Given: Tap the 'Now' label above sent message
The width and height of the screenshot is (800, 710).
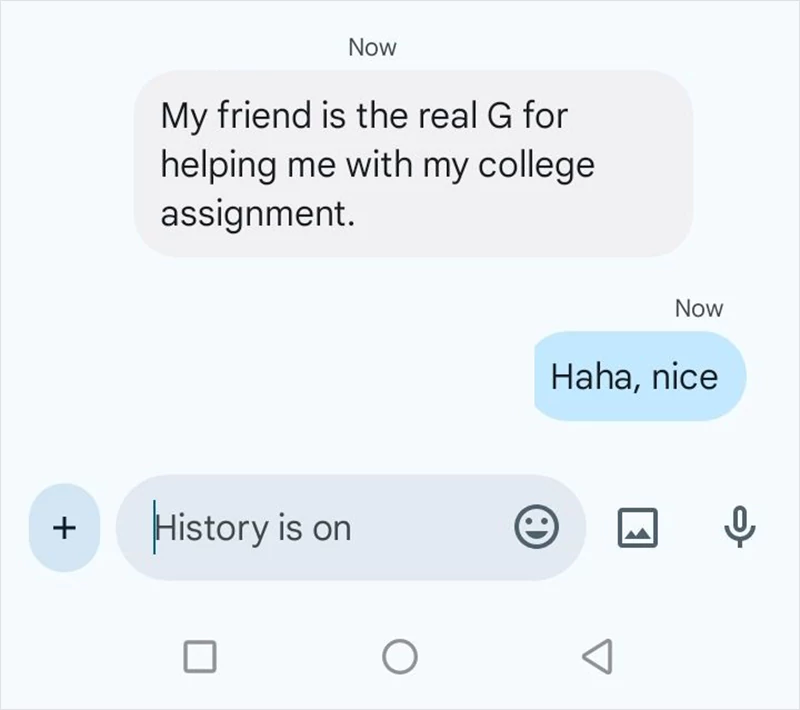Looking at the screenshot, I should point(699,308).
